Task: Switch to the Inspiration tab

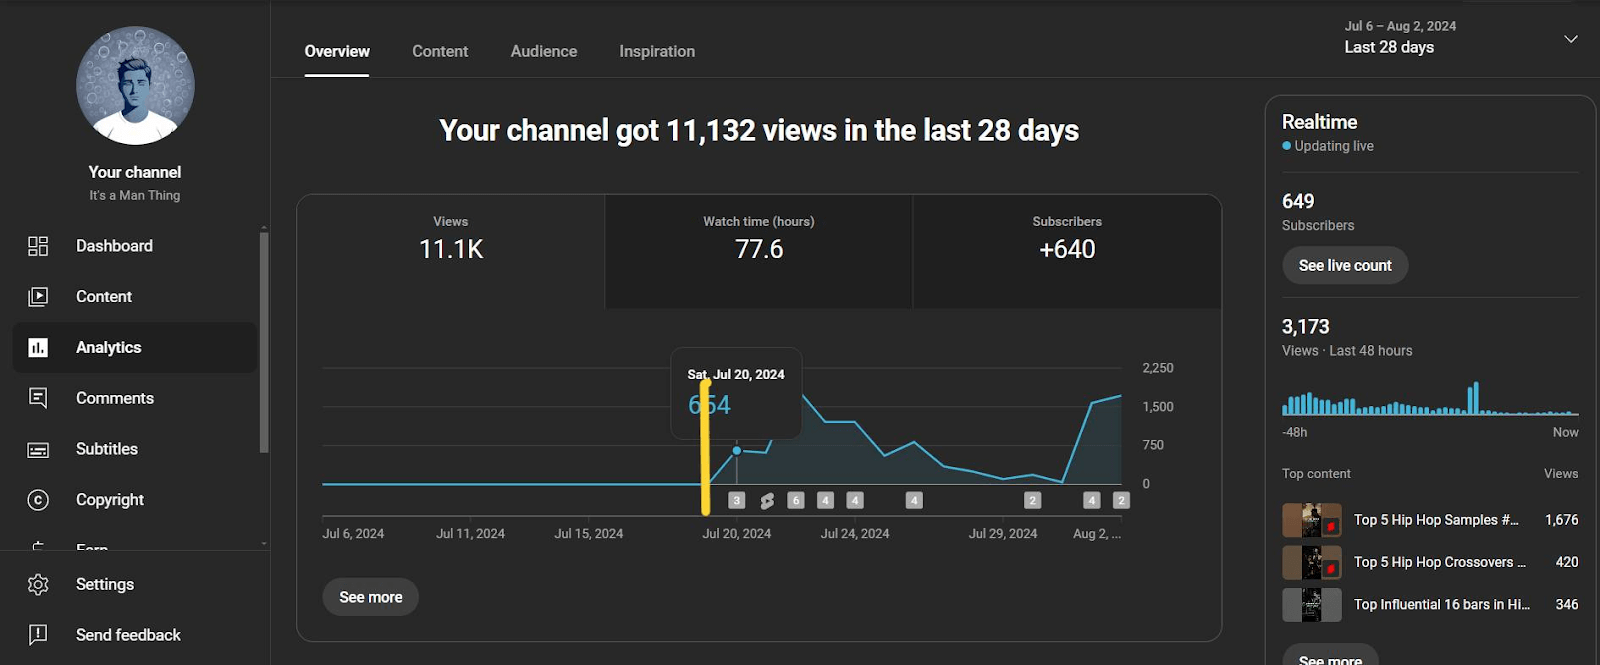Action: pos(656,51)
